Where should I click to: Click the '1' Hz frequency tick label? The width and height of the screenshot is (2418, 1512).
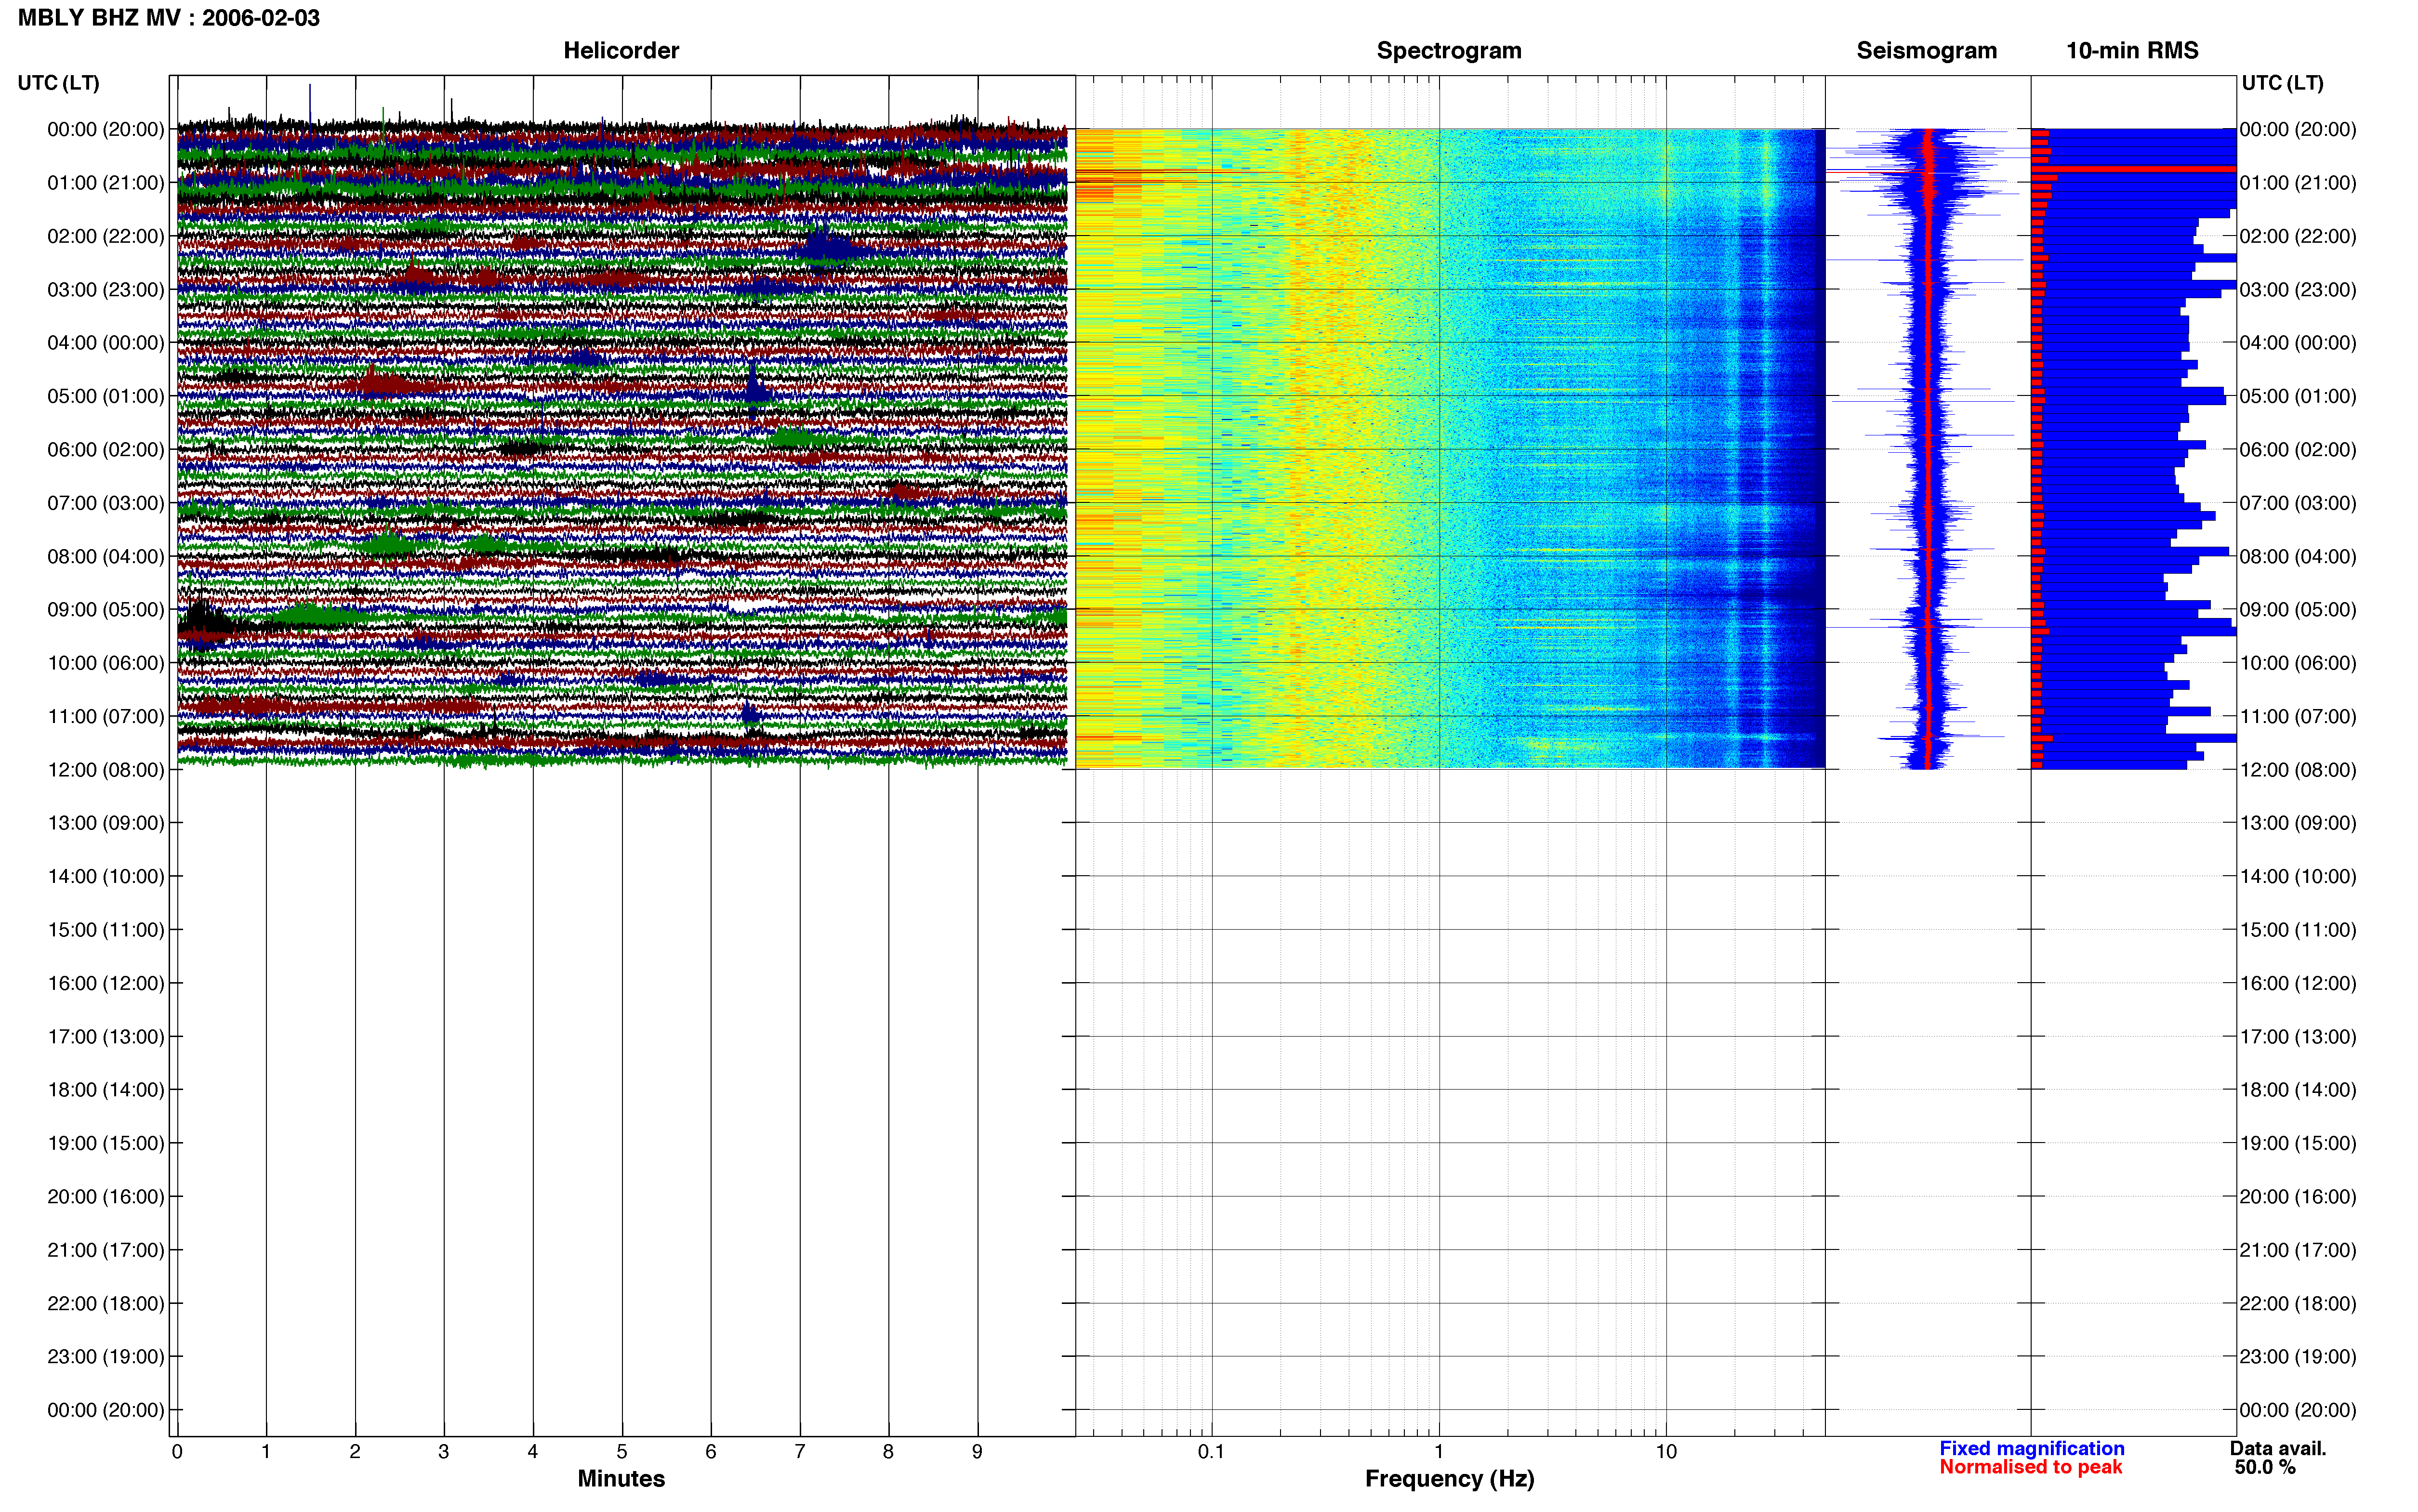click(1439, 1452)
